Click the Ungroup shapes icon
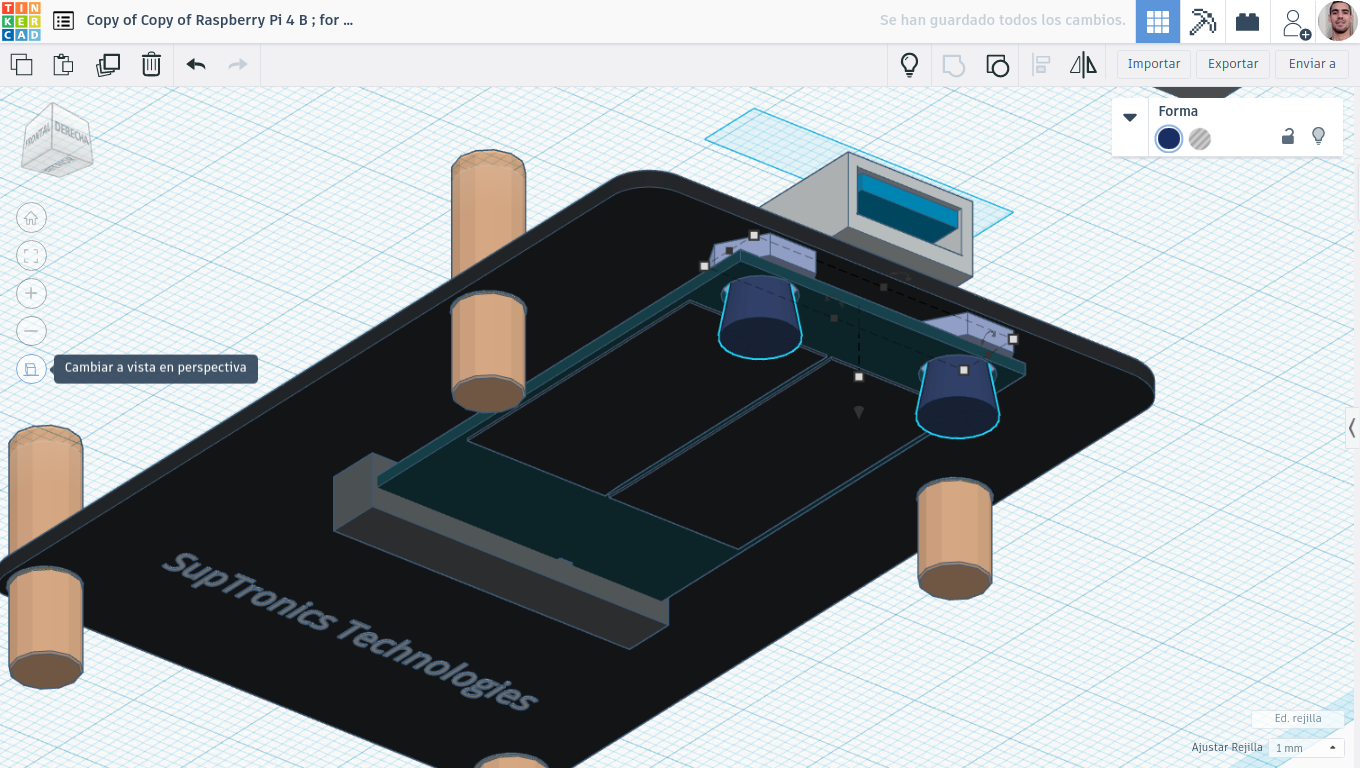The height and width of the screenshot is (768, 1360). pyautogui.click(x=997, y=65)
